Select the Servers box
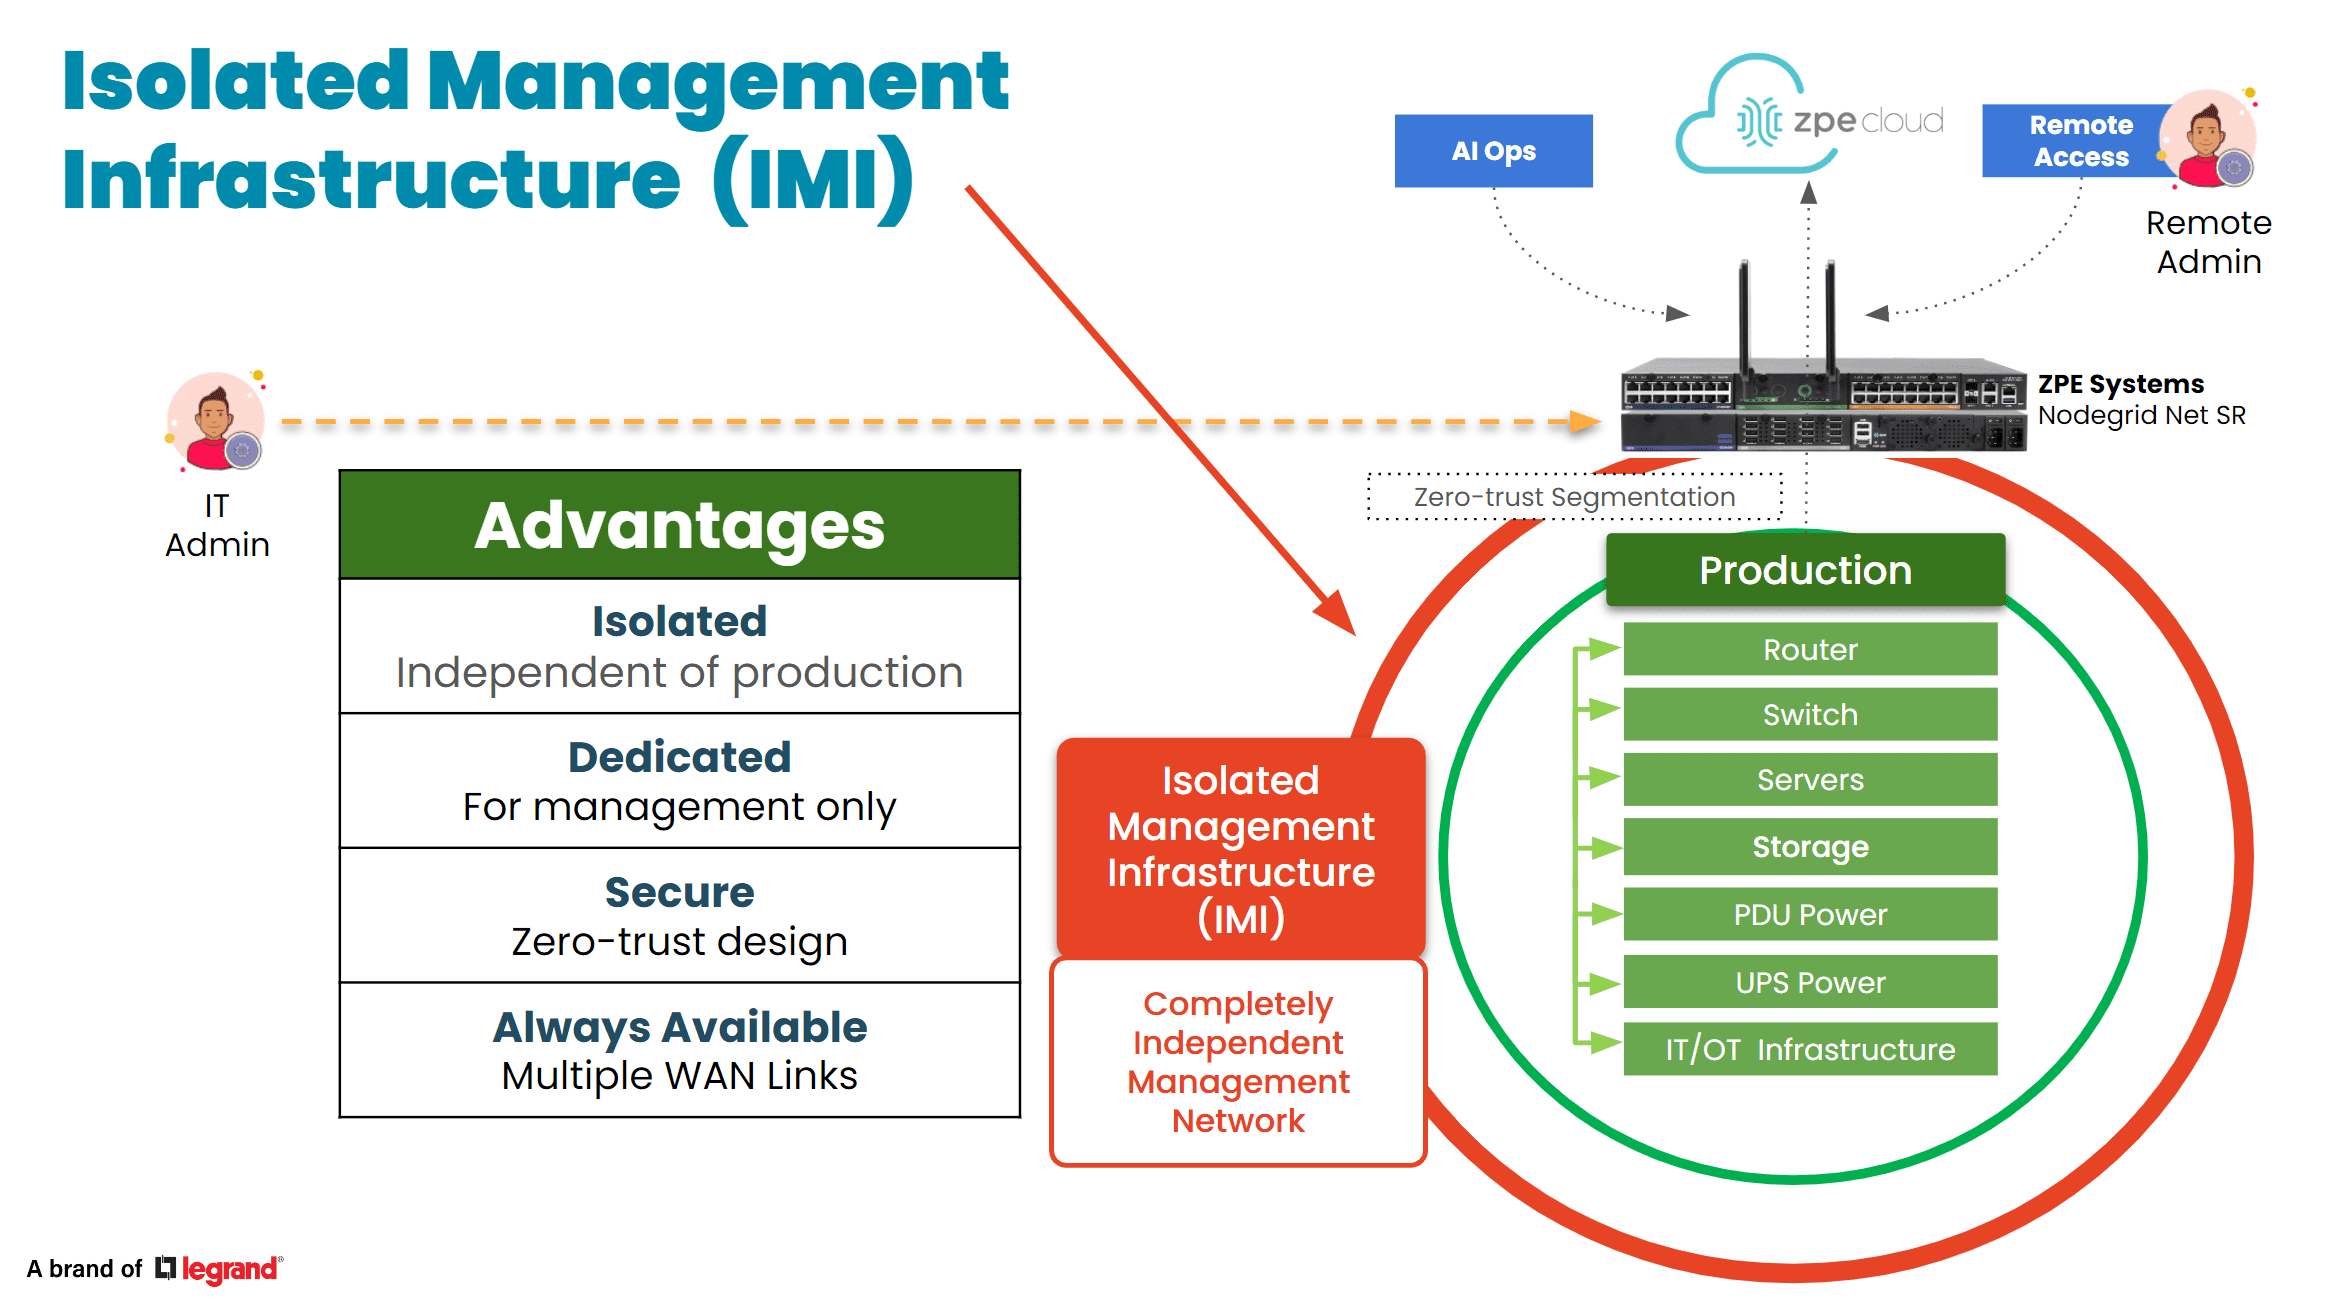 [x=1810, y=779]
